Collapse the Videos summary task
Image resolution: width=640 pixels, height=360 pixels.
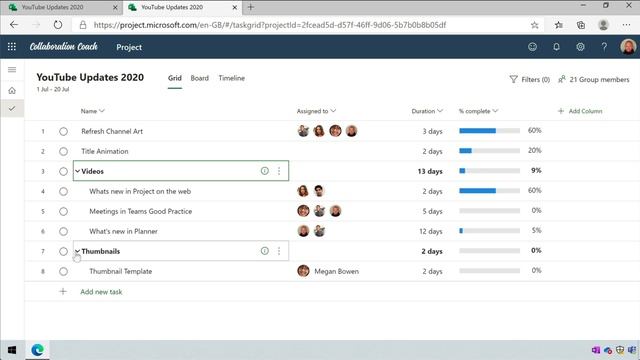click(77, 171)
